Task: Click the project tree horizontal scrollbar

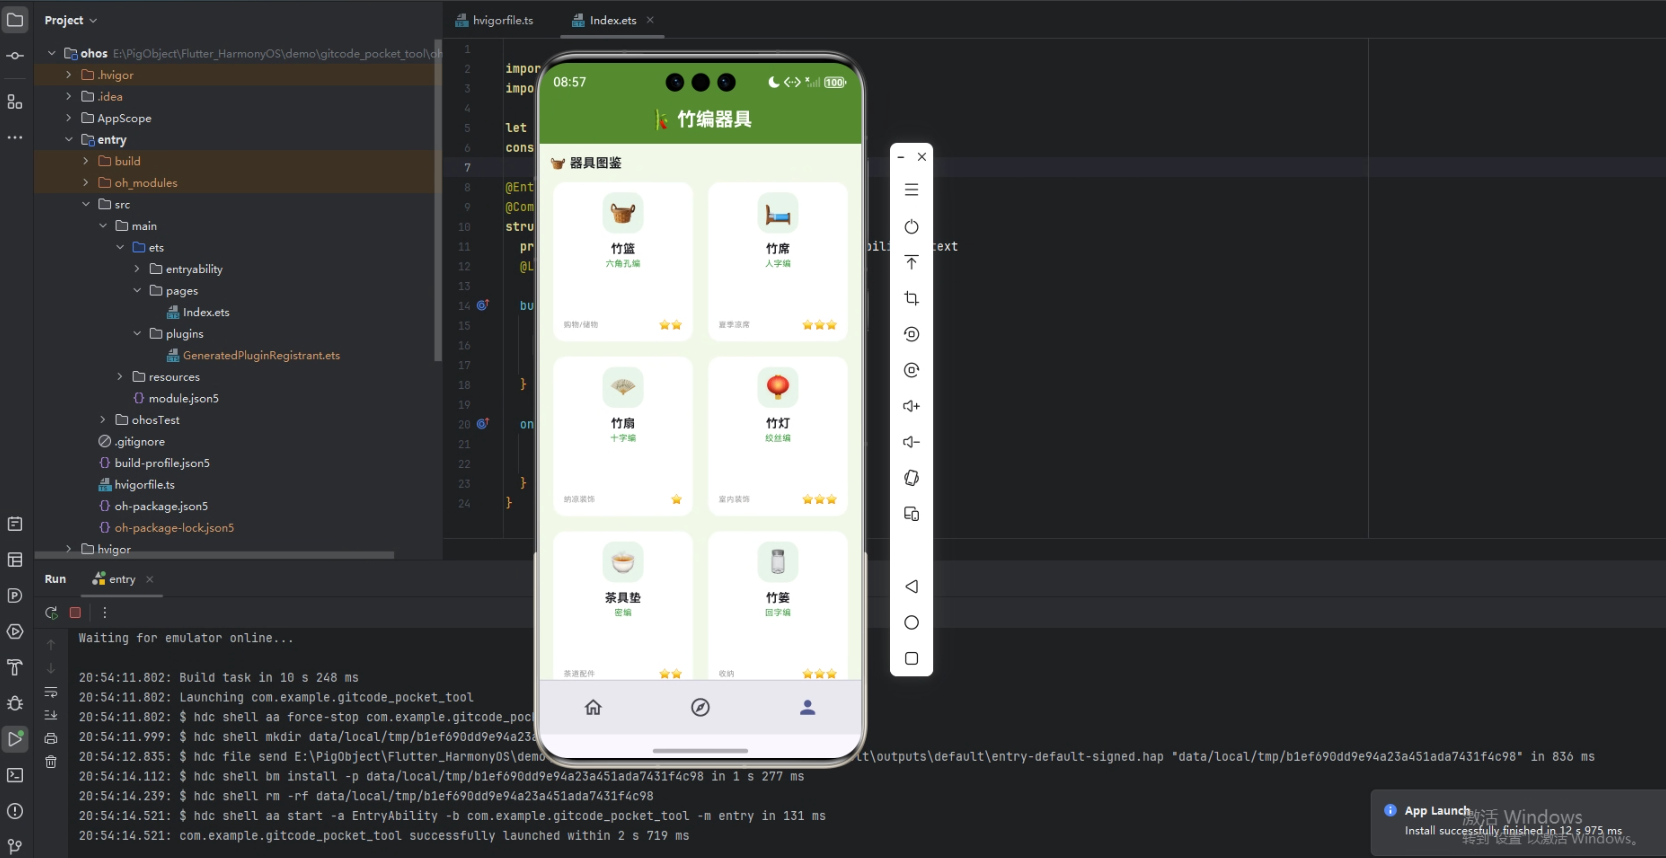Action: [x=215, y=555]
